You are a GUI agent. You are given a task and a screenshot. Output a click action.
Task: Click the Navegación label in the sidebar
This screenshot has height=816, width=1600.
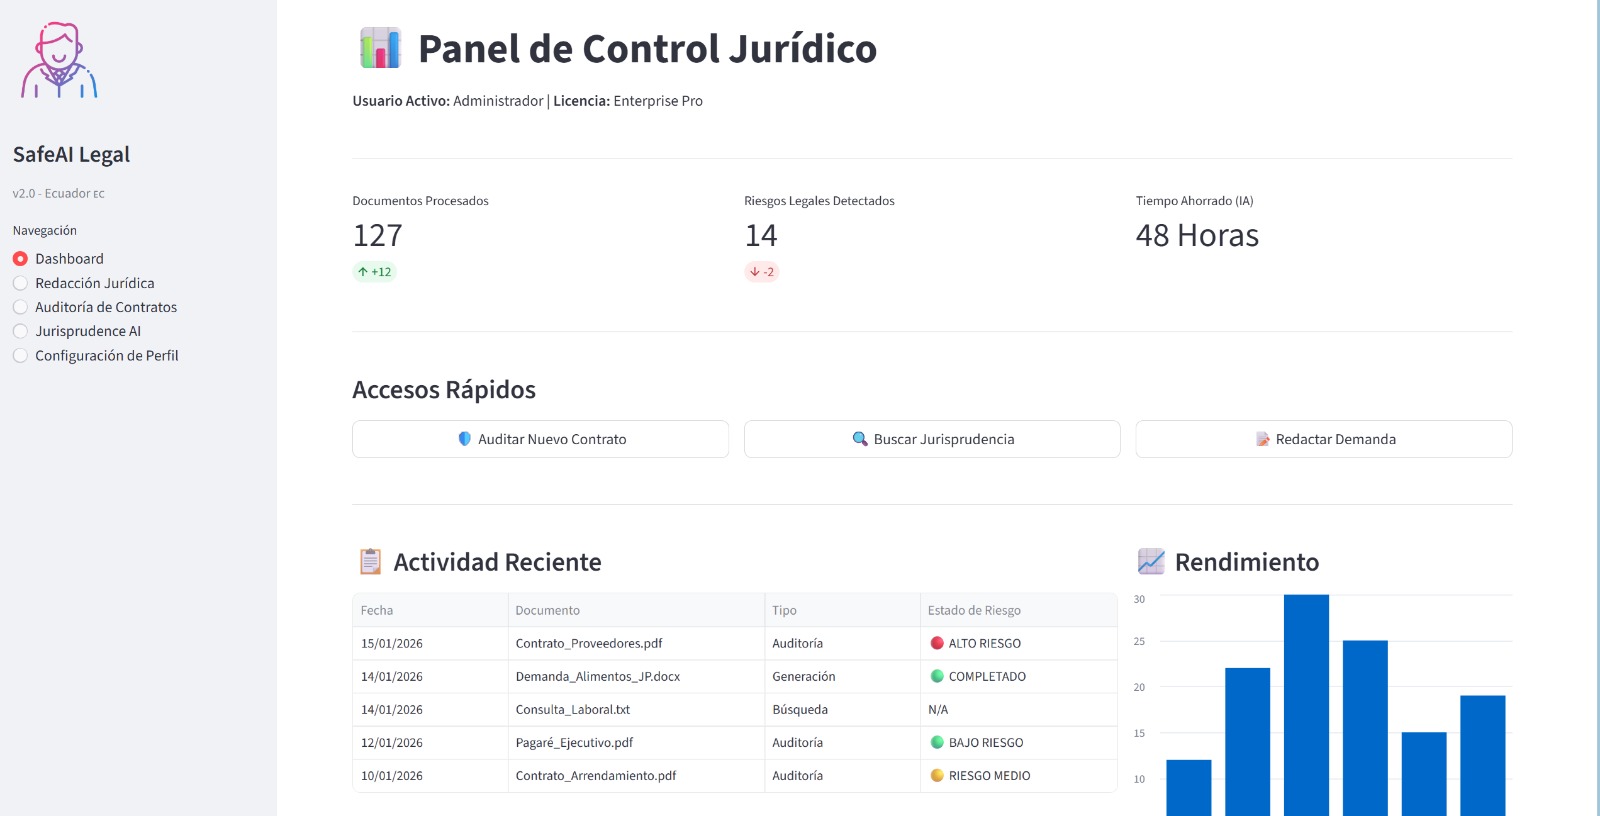(x=44, y=230)
